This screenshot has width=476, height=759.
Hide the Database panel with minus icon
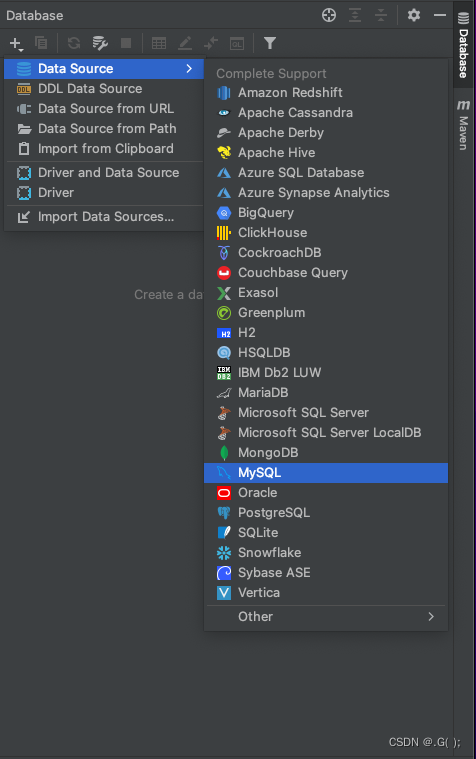point(440,15)
